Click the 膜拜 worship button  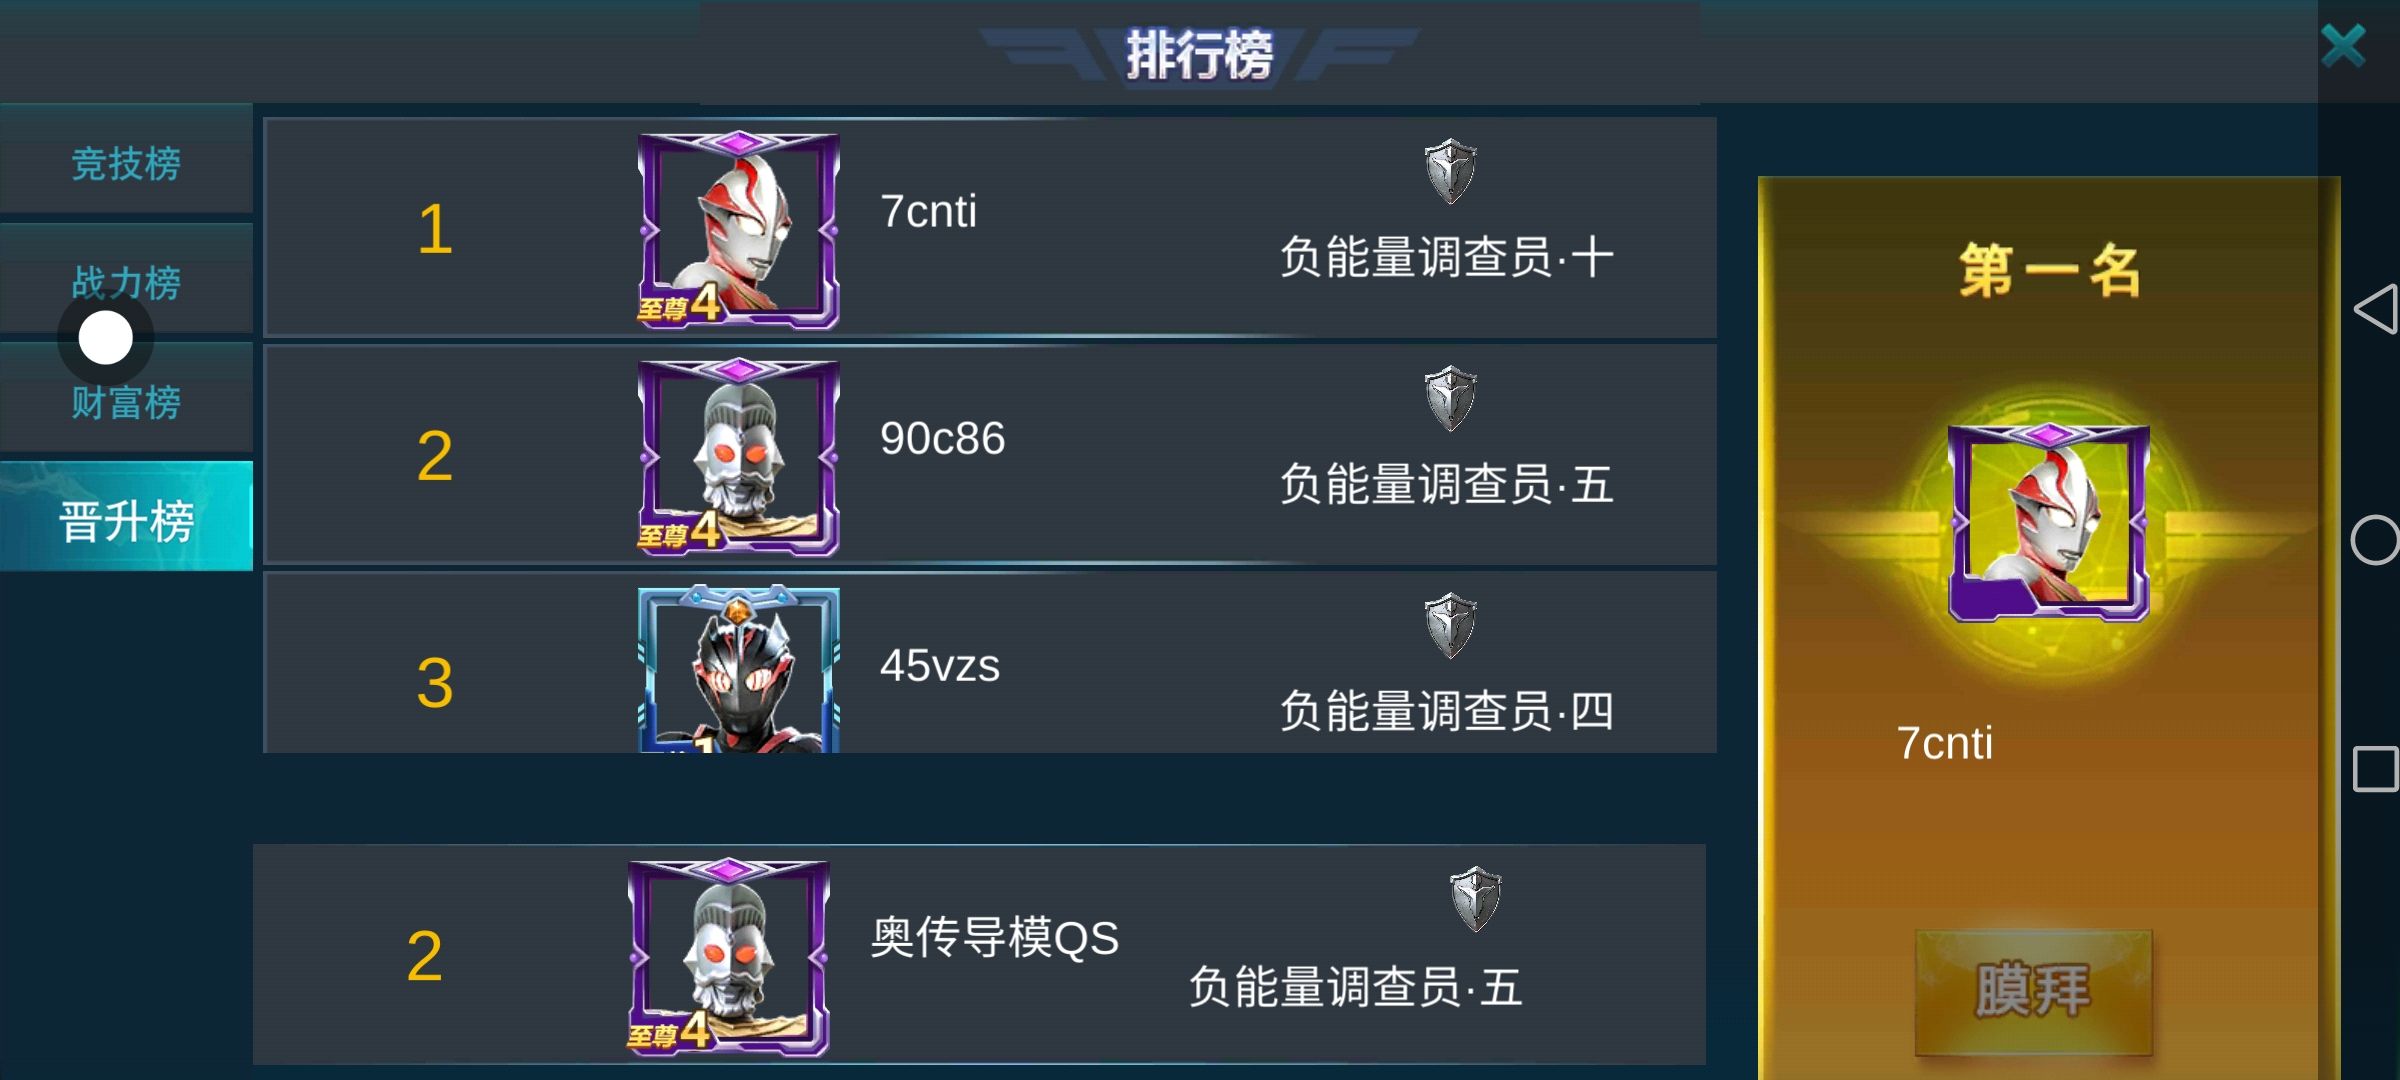[x=2034, y=991]
